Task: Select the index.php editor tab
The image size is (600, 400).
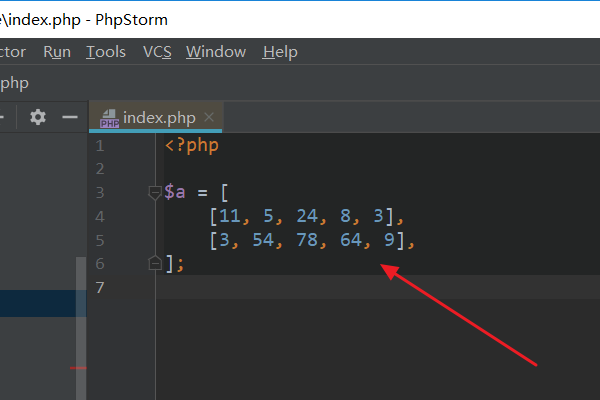Action: pos(156,118)
